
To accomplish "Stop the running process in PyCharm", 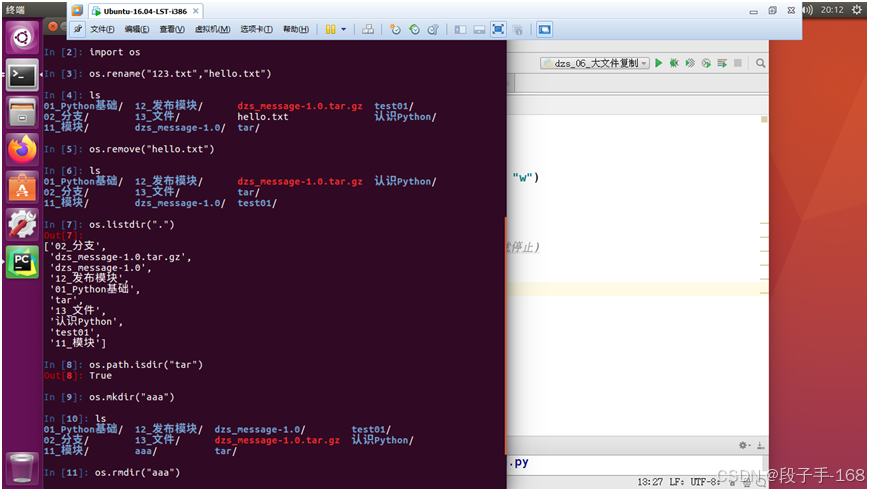I will pos(738,63).
